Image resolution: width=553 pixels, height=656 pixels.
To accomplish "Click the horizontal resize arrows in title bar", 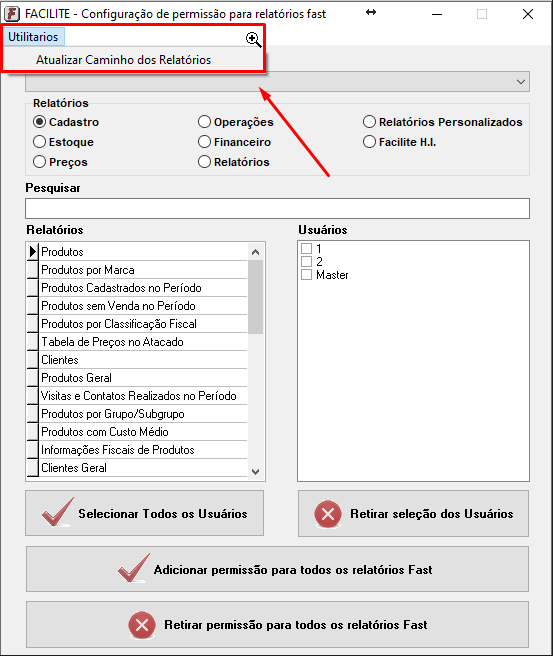I will click(371, 13).
